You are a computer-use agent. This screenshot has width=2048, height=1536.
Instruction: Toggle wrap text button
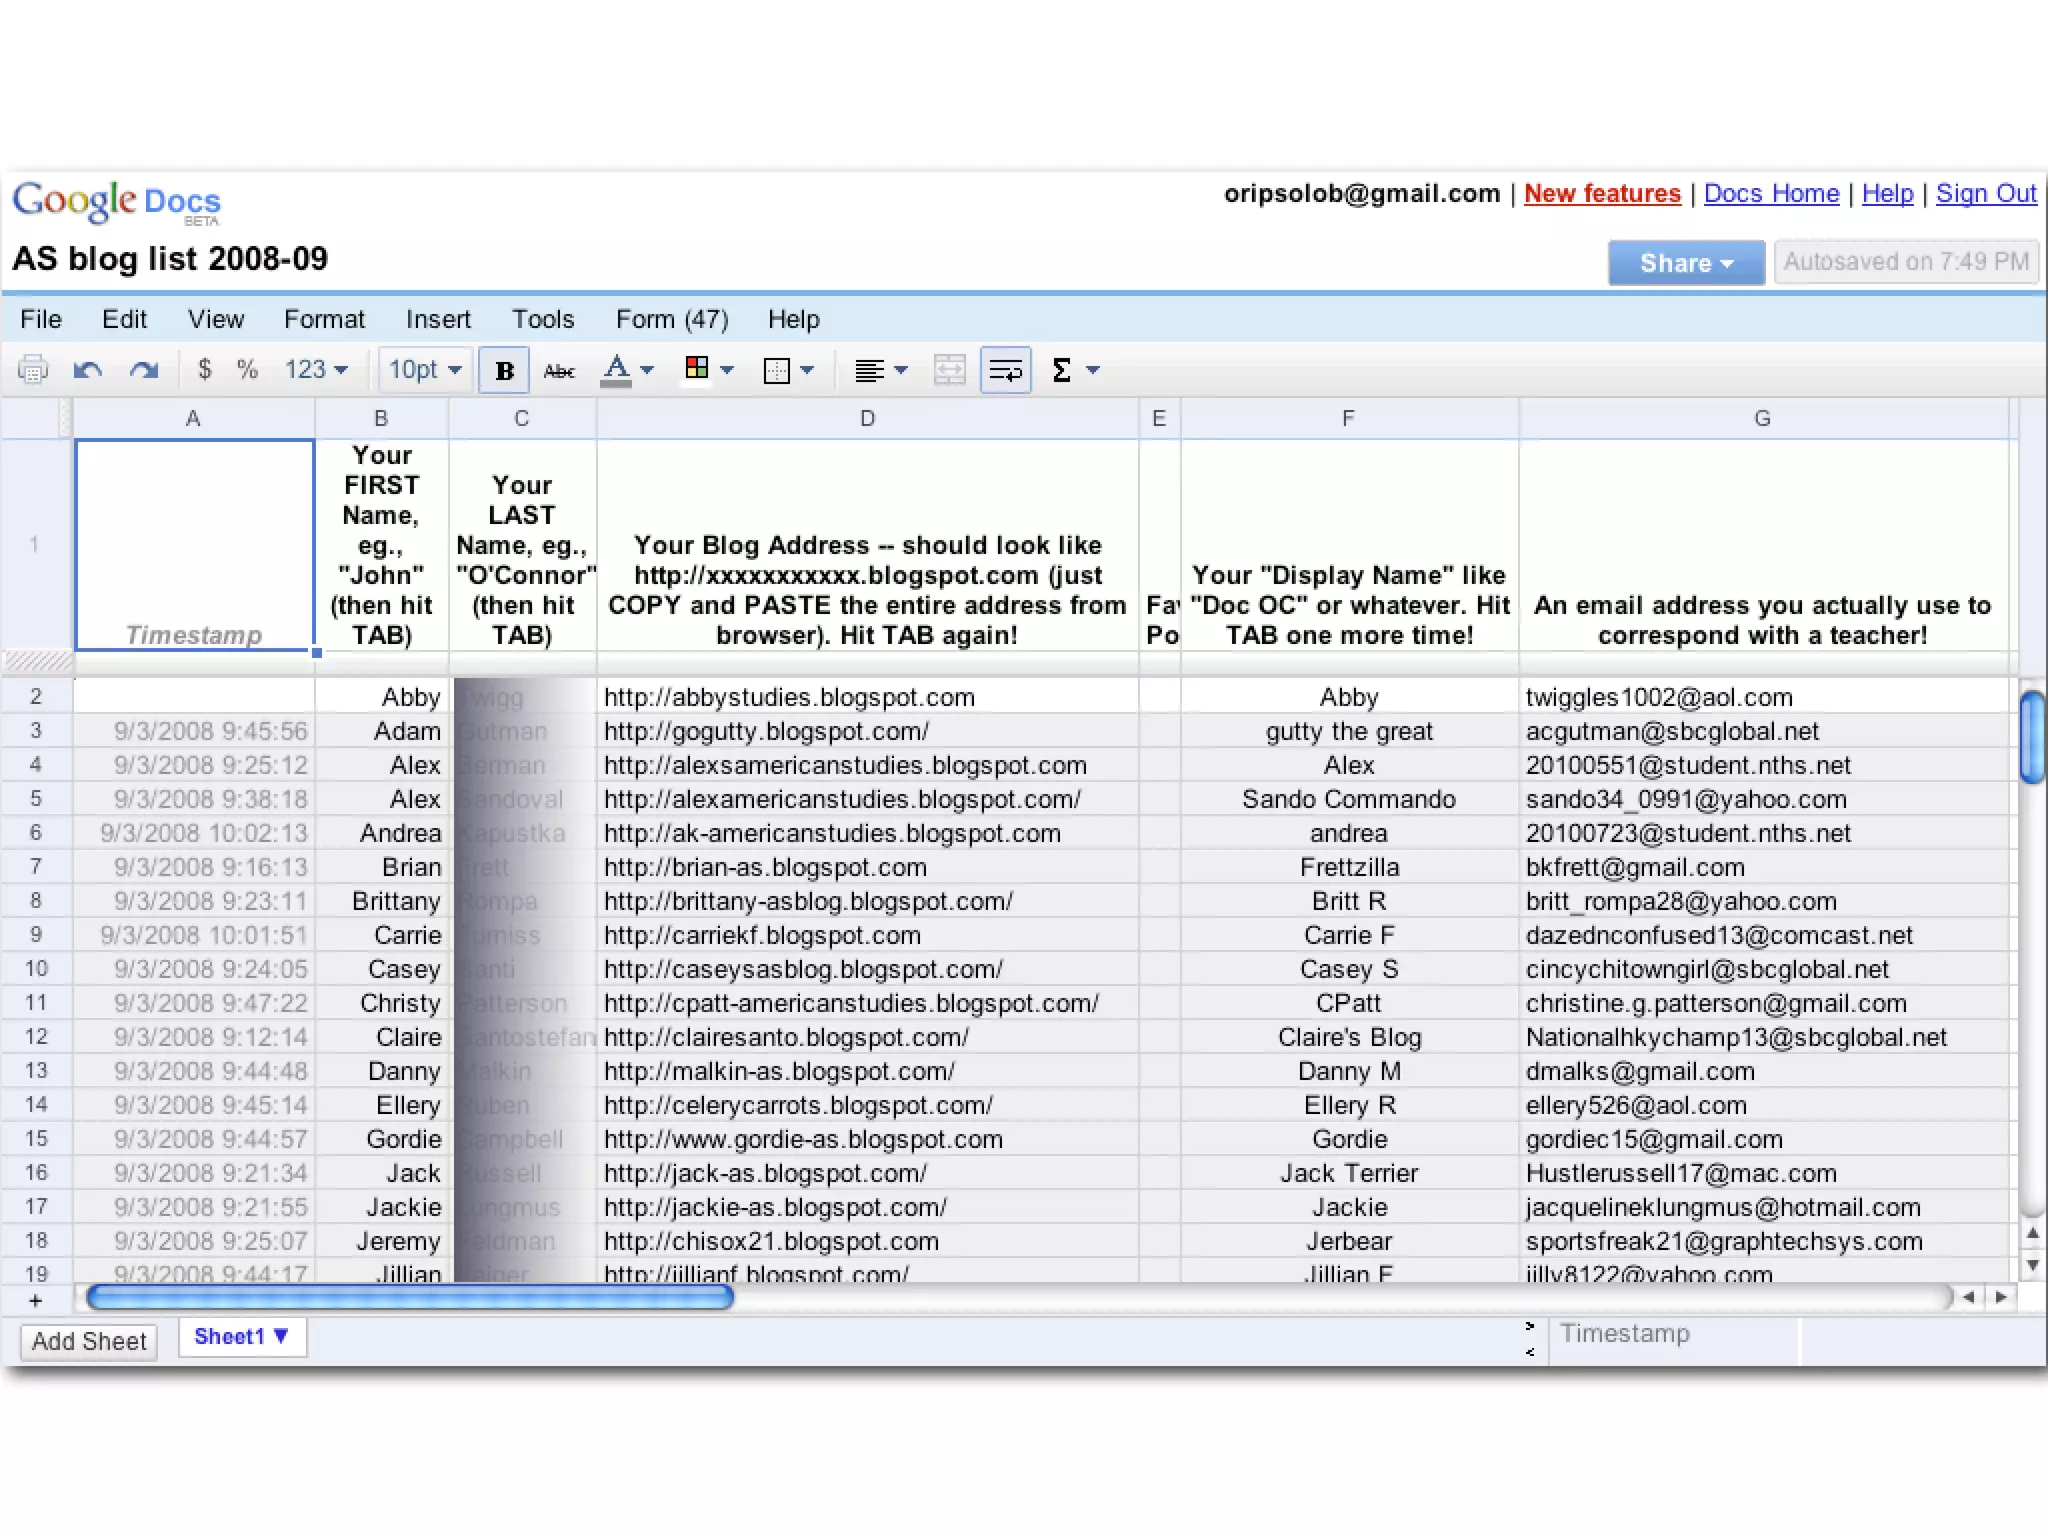tap(1005, 370)
